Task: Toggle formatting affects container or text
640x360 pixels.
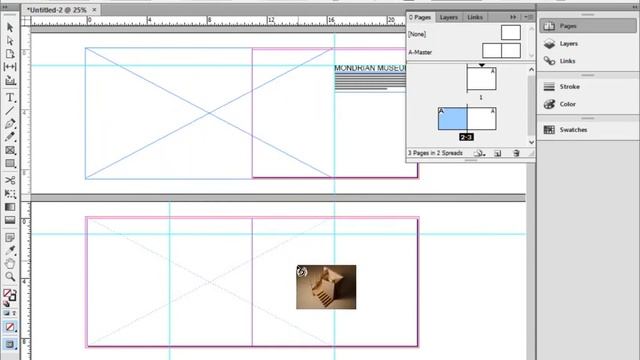Action: pyautogui.click(x=10, y=313)
